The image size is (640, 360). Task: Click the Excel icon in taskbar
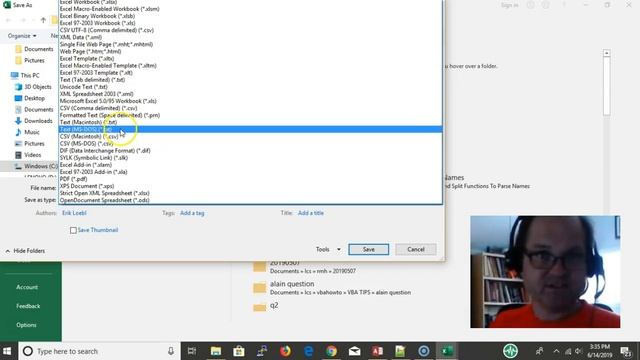coord(447,351)
